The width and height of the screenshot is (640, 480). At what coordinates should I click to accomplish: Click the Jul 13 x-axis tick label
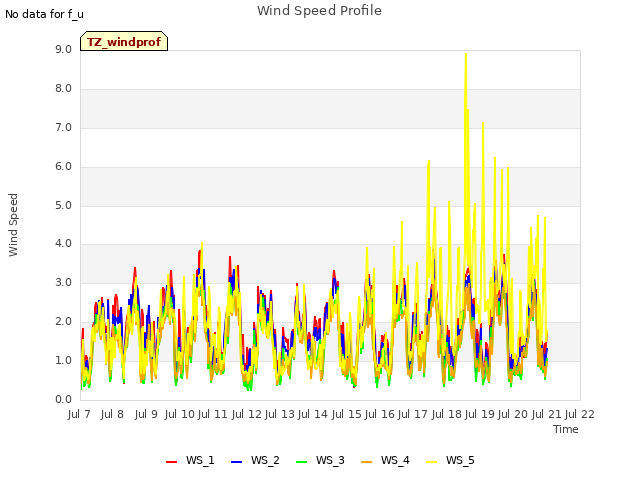click(x=280, y=414)
